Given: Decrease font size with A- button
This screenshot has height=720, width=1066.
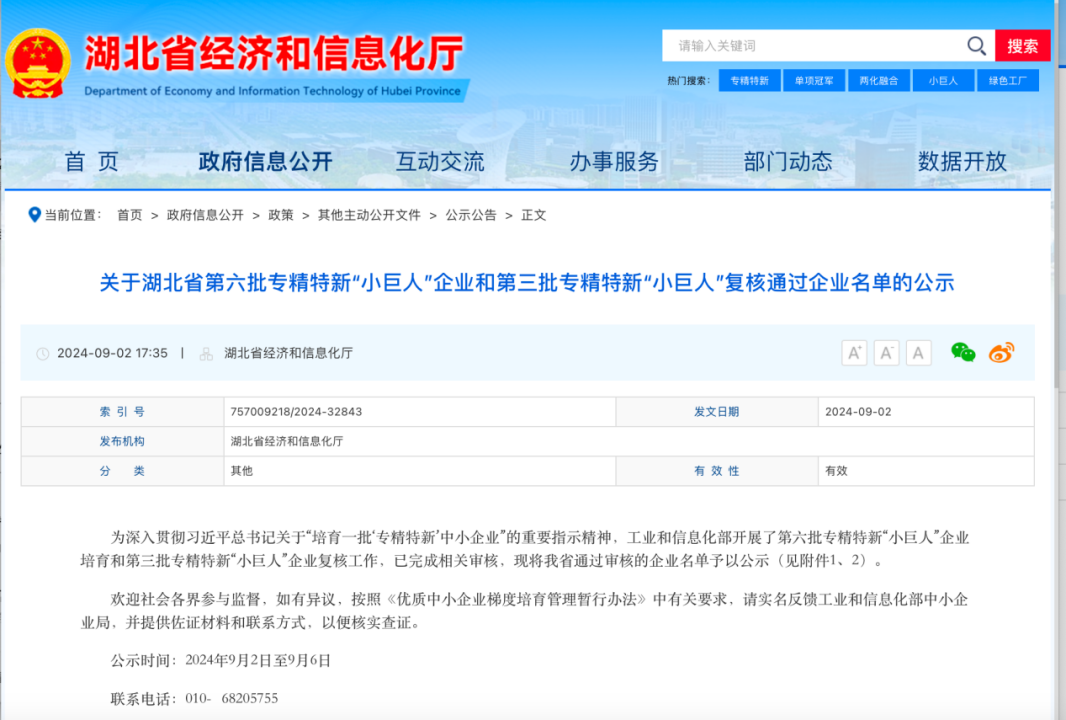Looking at the screenshot, I should (886, 352).
